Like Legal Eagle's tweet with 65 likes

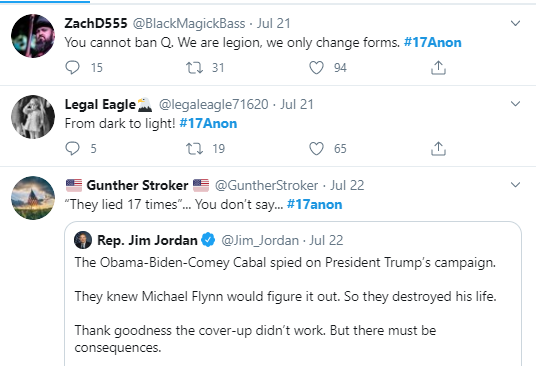[x=316, y=148]
